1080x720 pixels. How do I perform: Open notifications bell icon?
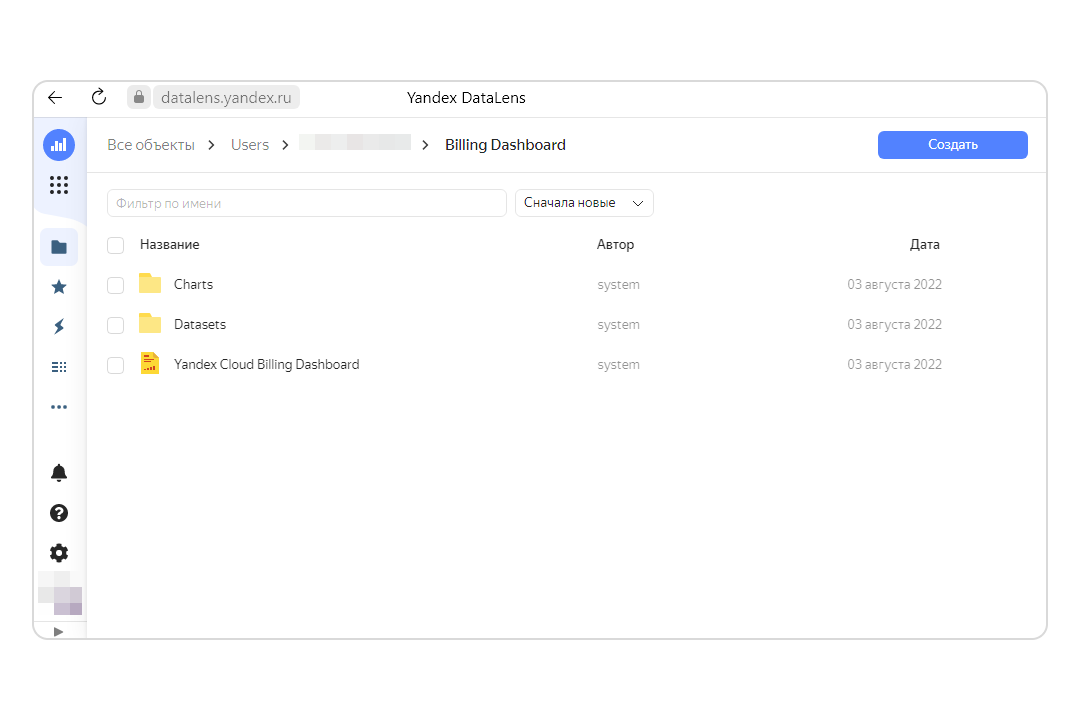click(x=59, y=473)
